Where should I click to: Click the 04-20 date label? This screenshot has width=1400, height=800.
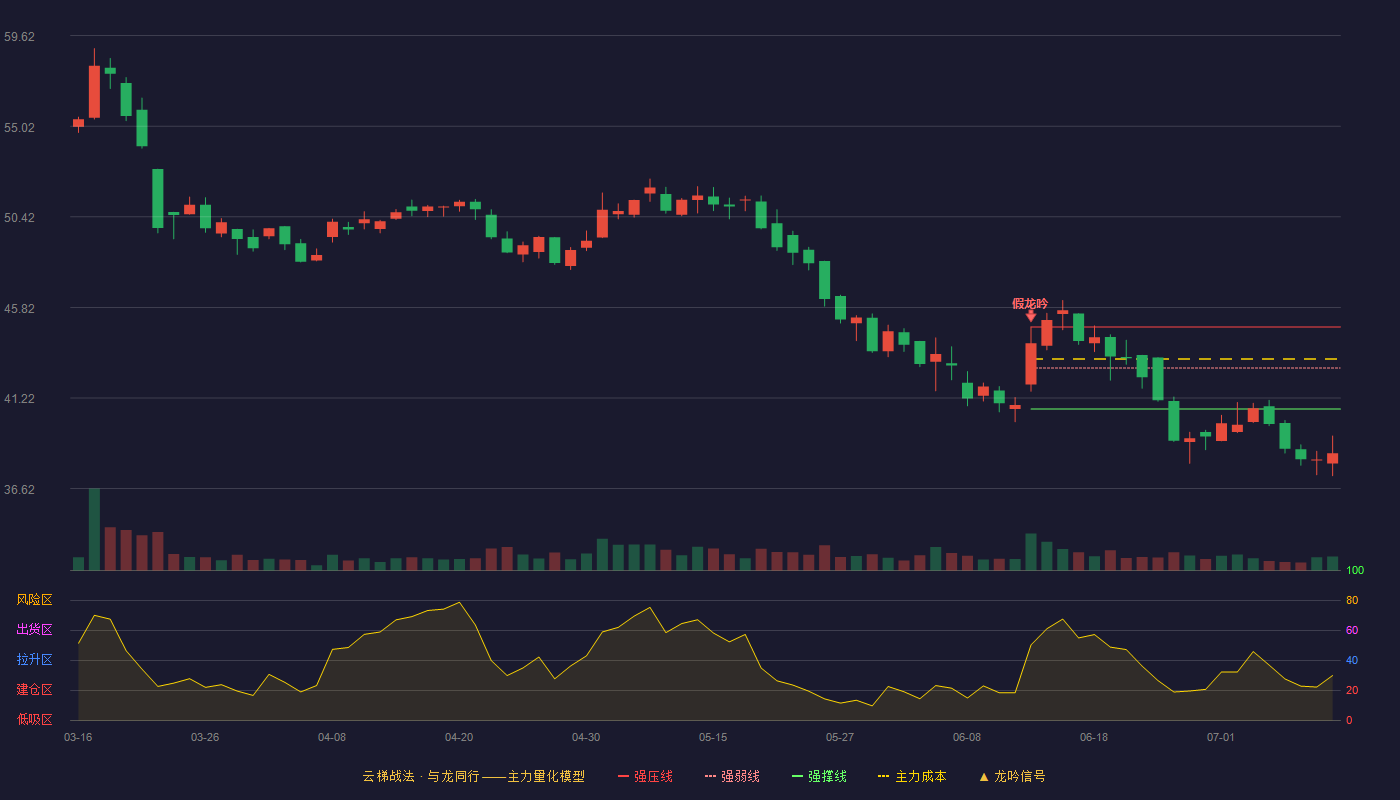(459, 737)
